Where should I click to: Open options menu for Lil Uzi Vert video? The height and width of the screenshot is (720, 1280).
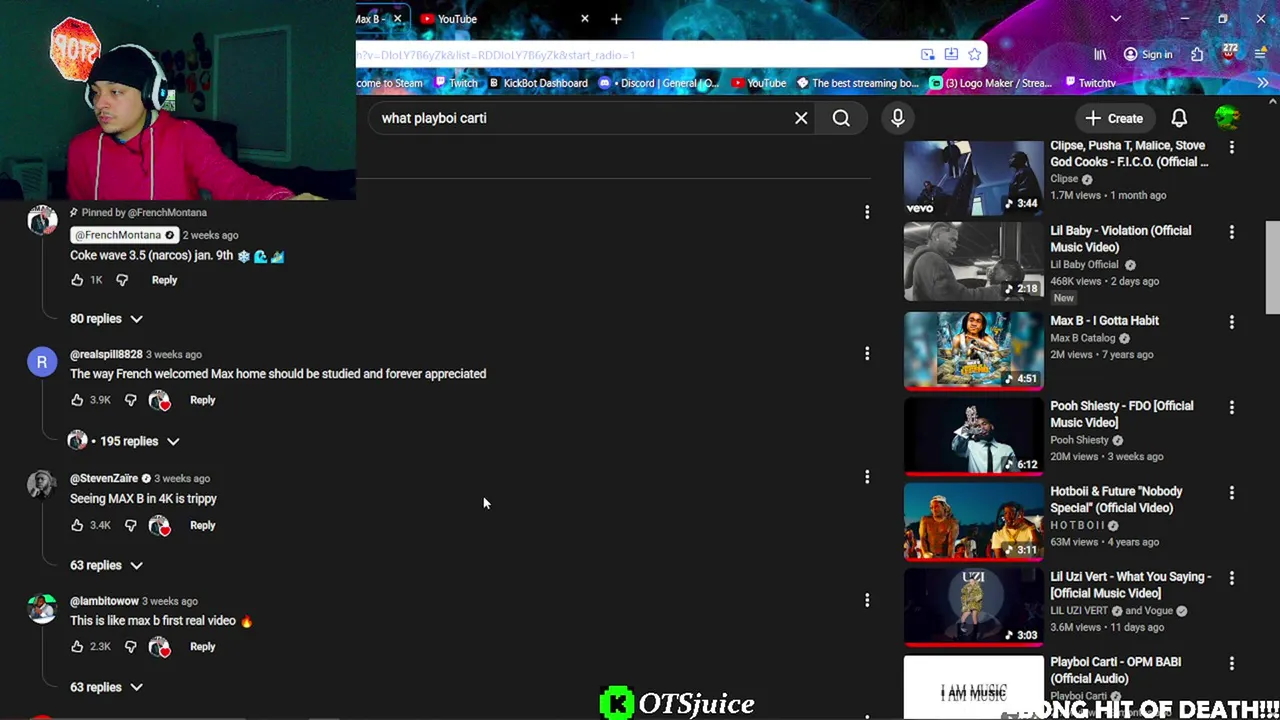1231,578
